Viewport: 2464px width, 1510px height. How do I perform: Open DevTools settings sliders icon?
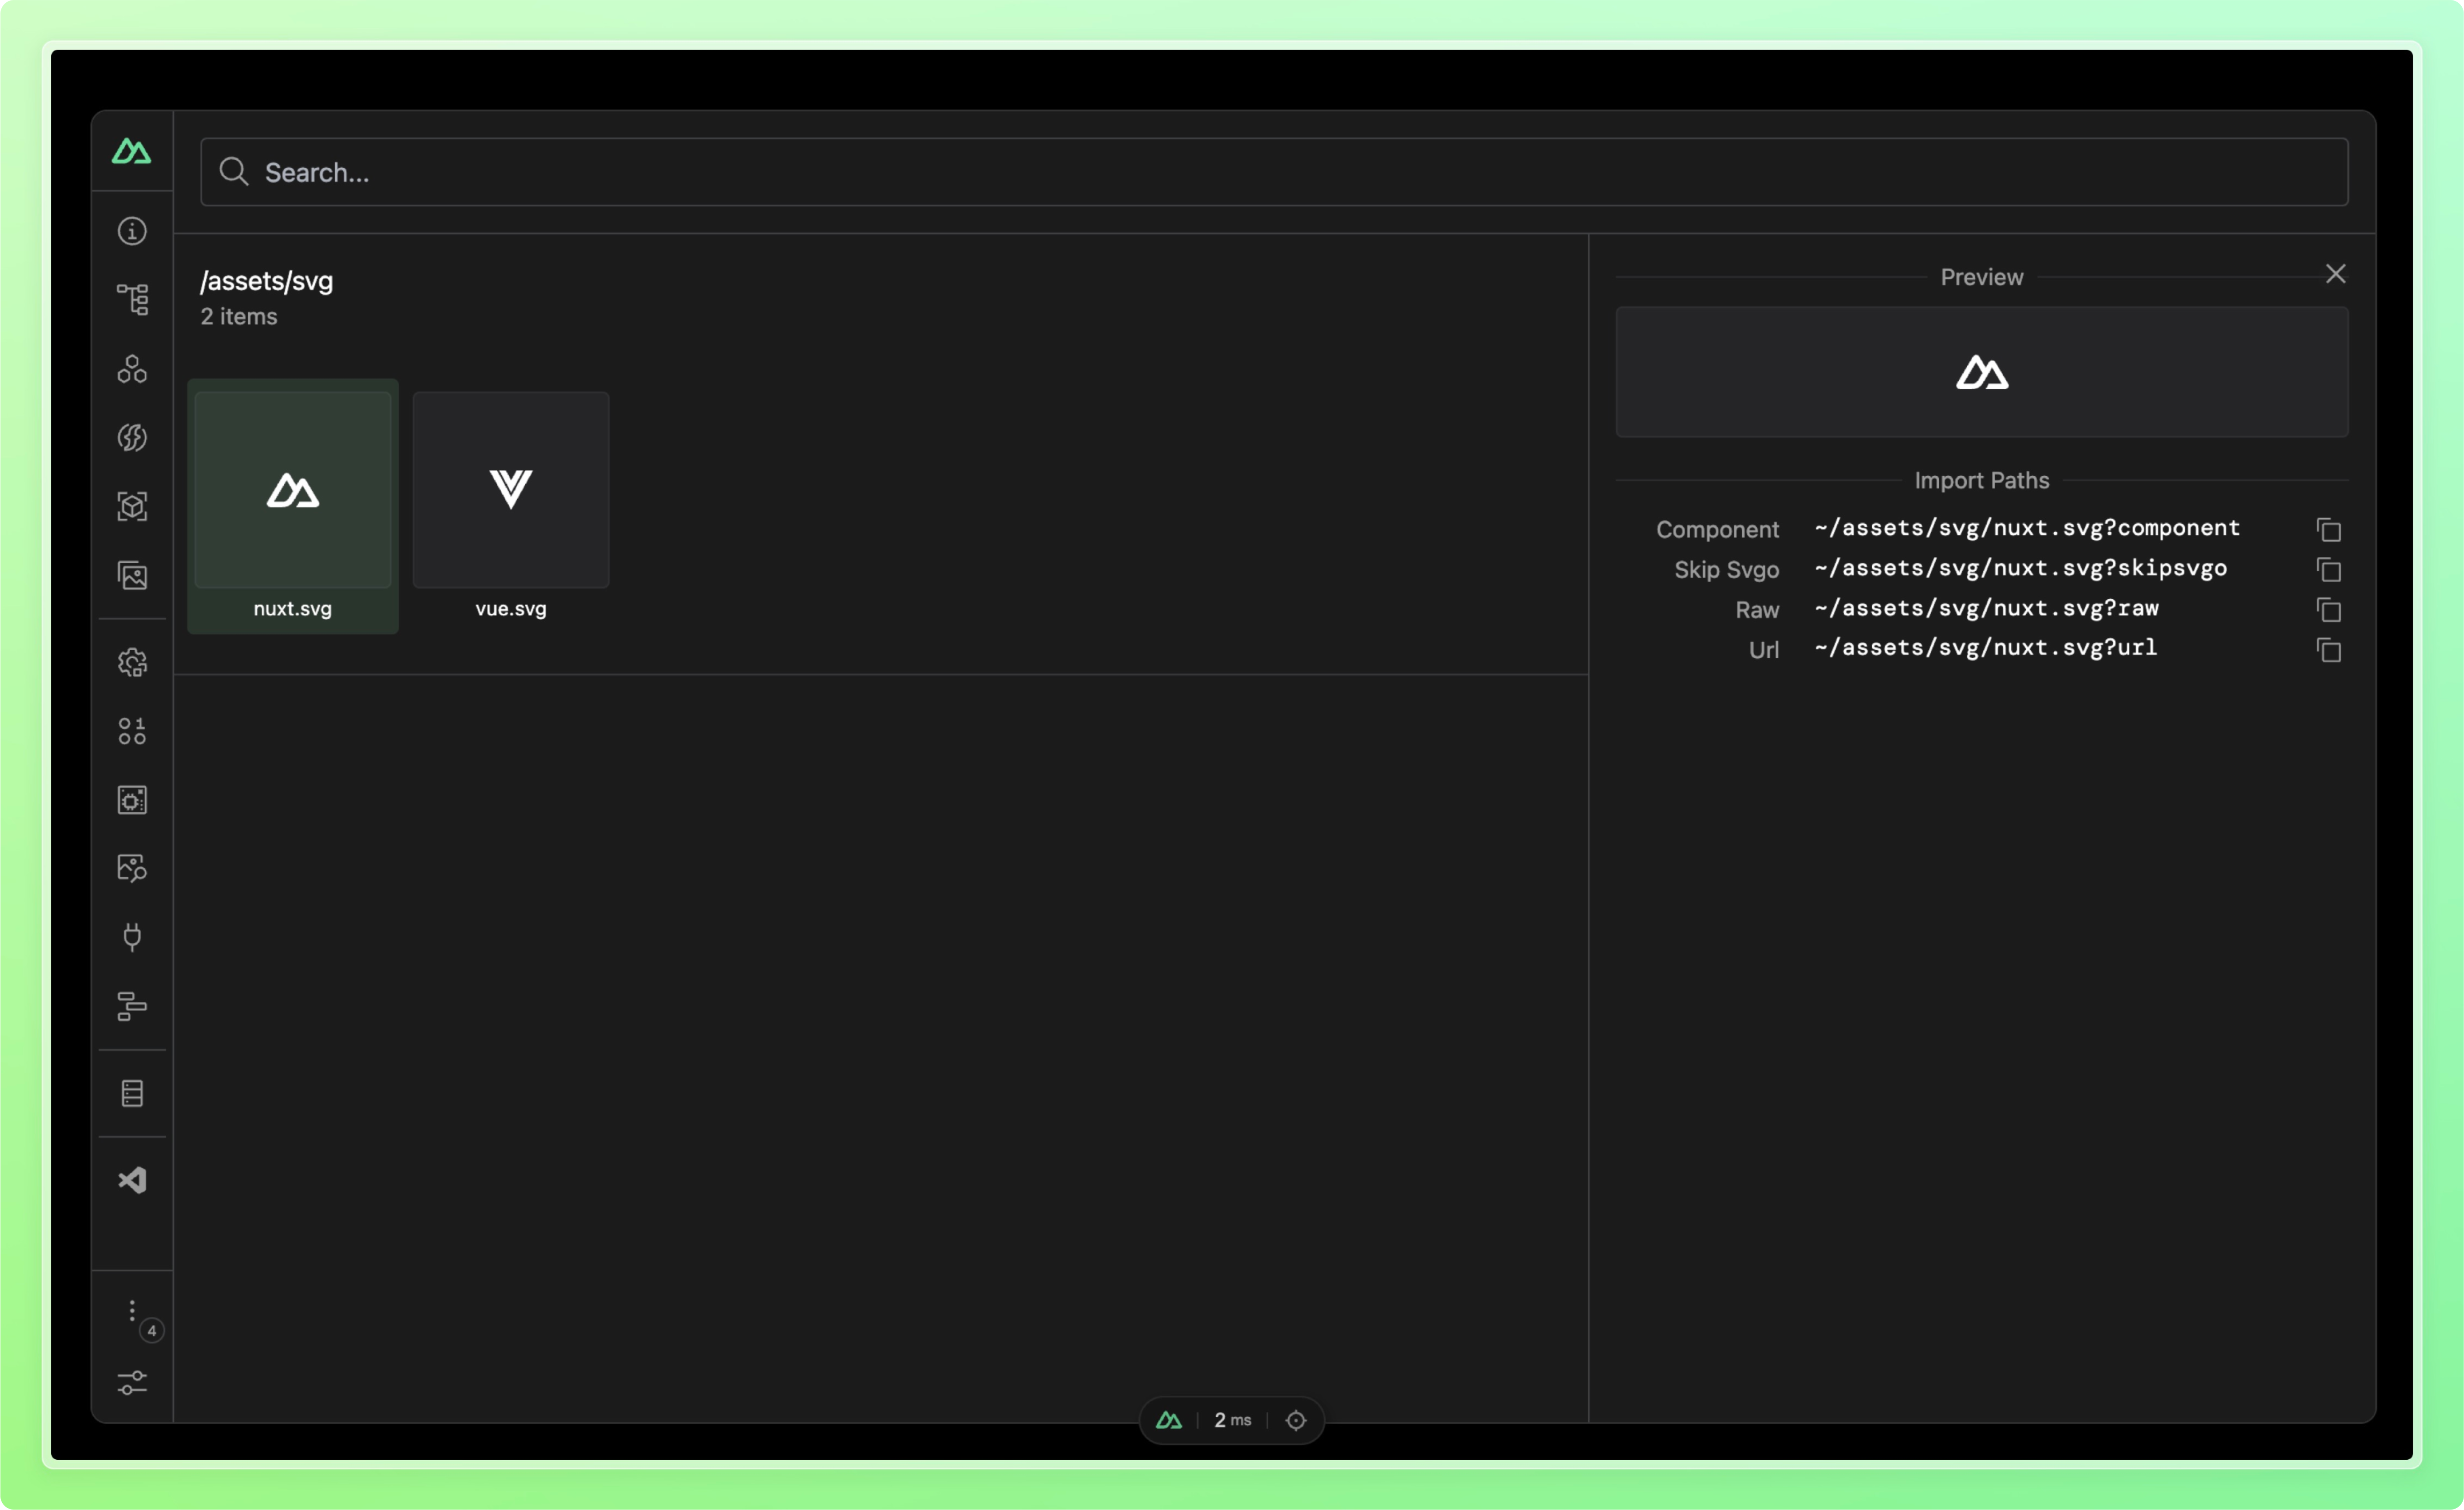coord(132,1383)
